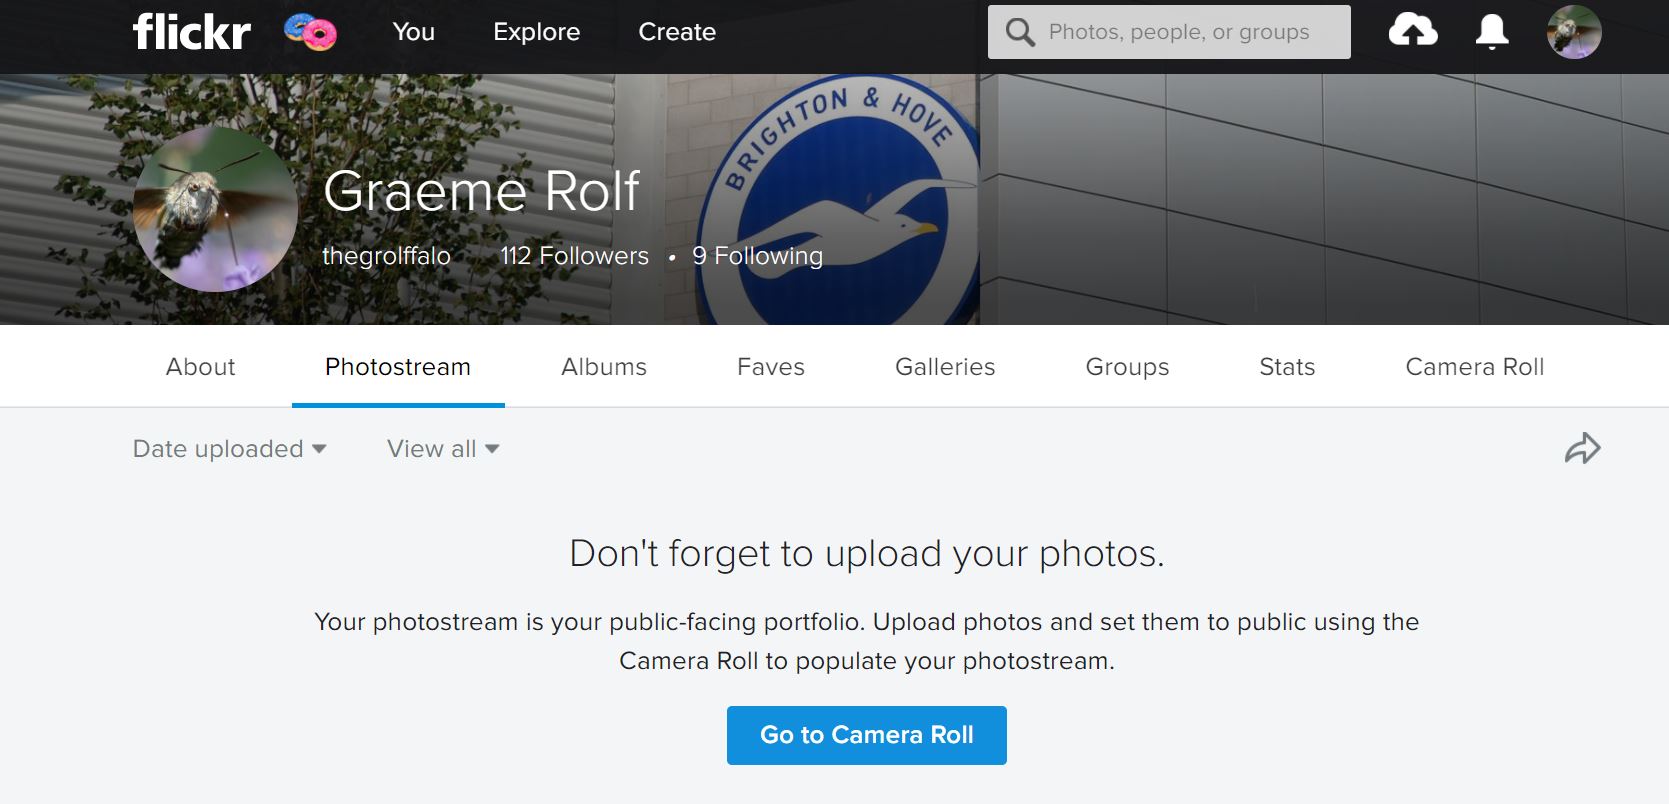Focus the Photos, people, or groups search field
1669x804 pixels.
1169,32
